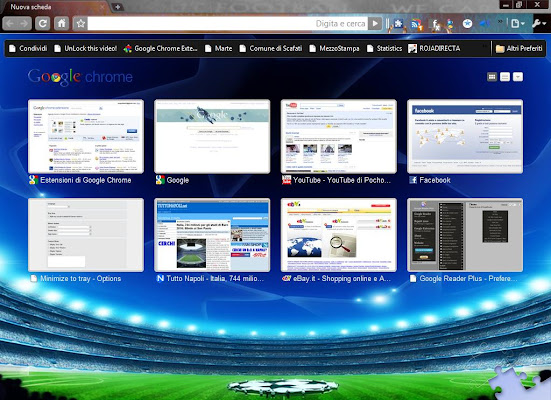The image size is (551, 400).
Task: Open the YouTube page thumbnail
Action: pyautogui.click(x=339, y=136)
